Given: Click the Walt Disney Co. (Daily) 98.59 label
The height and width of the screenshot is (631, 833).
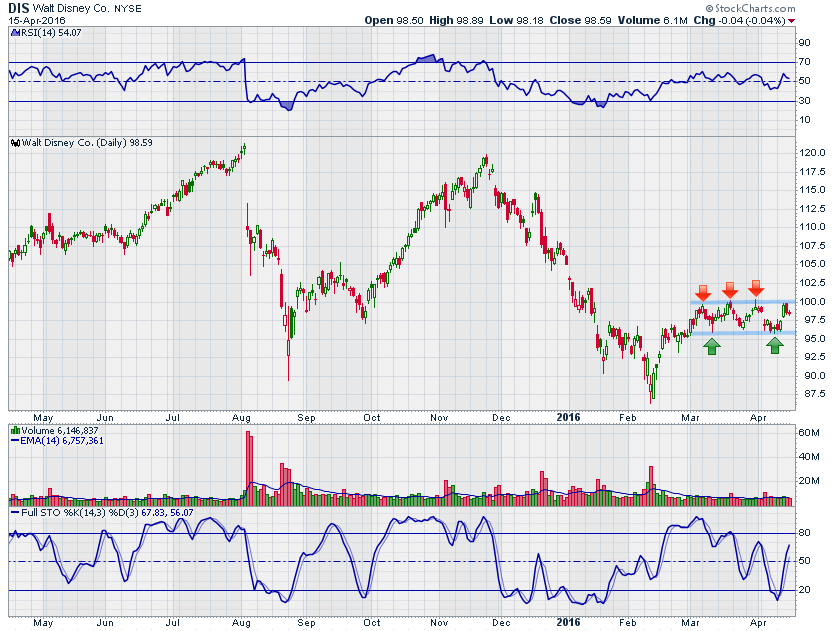Looking at the screenshot, I should pos(87,143).
